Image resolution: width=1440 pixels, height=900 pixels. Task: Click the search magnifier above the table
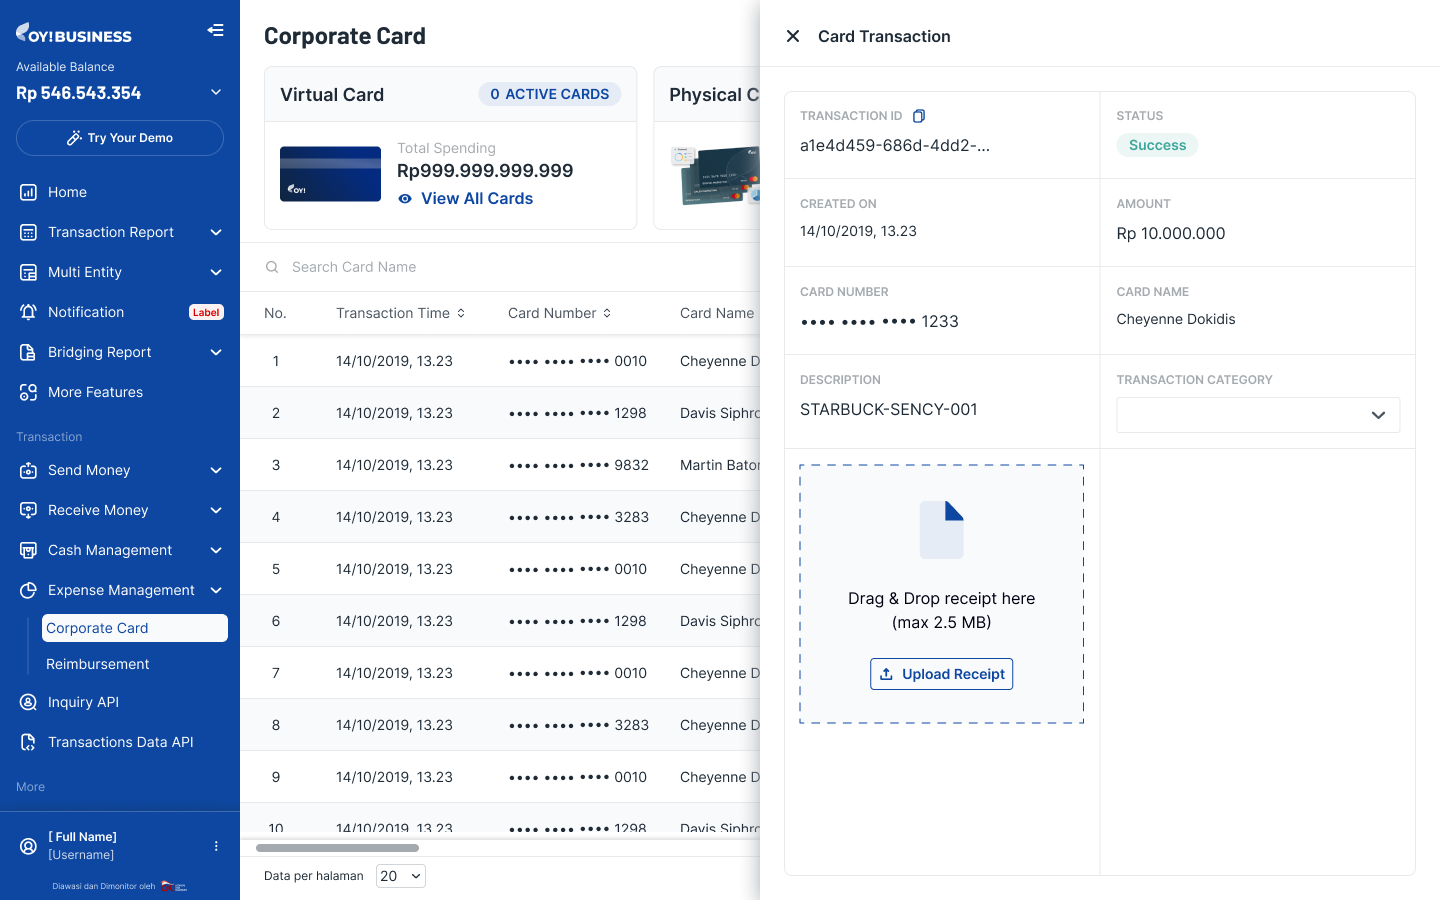tap(272, 266)
